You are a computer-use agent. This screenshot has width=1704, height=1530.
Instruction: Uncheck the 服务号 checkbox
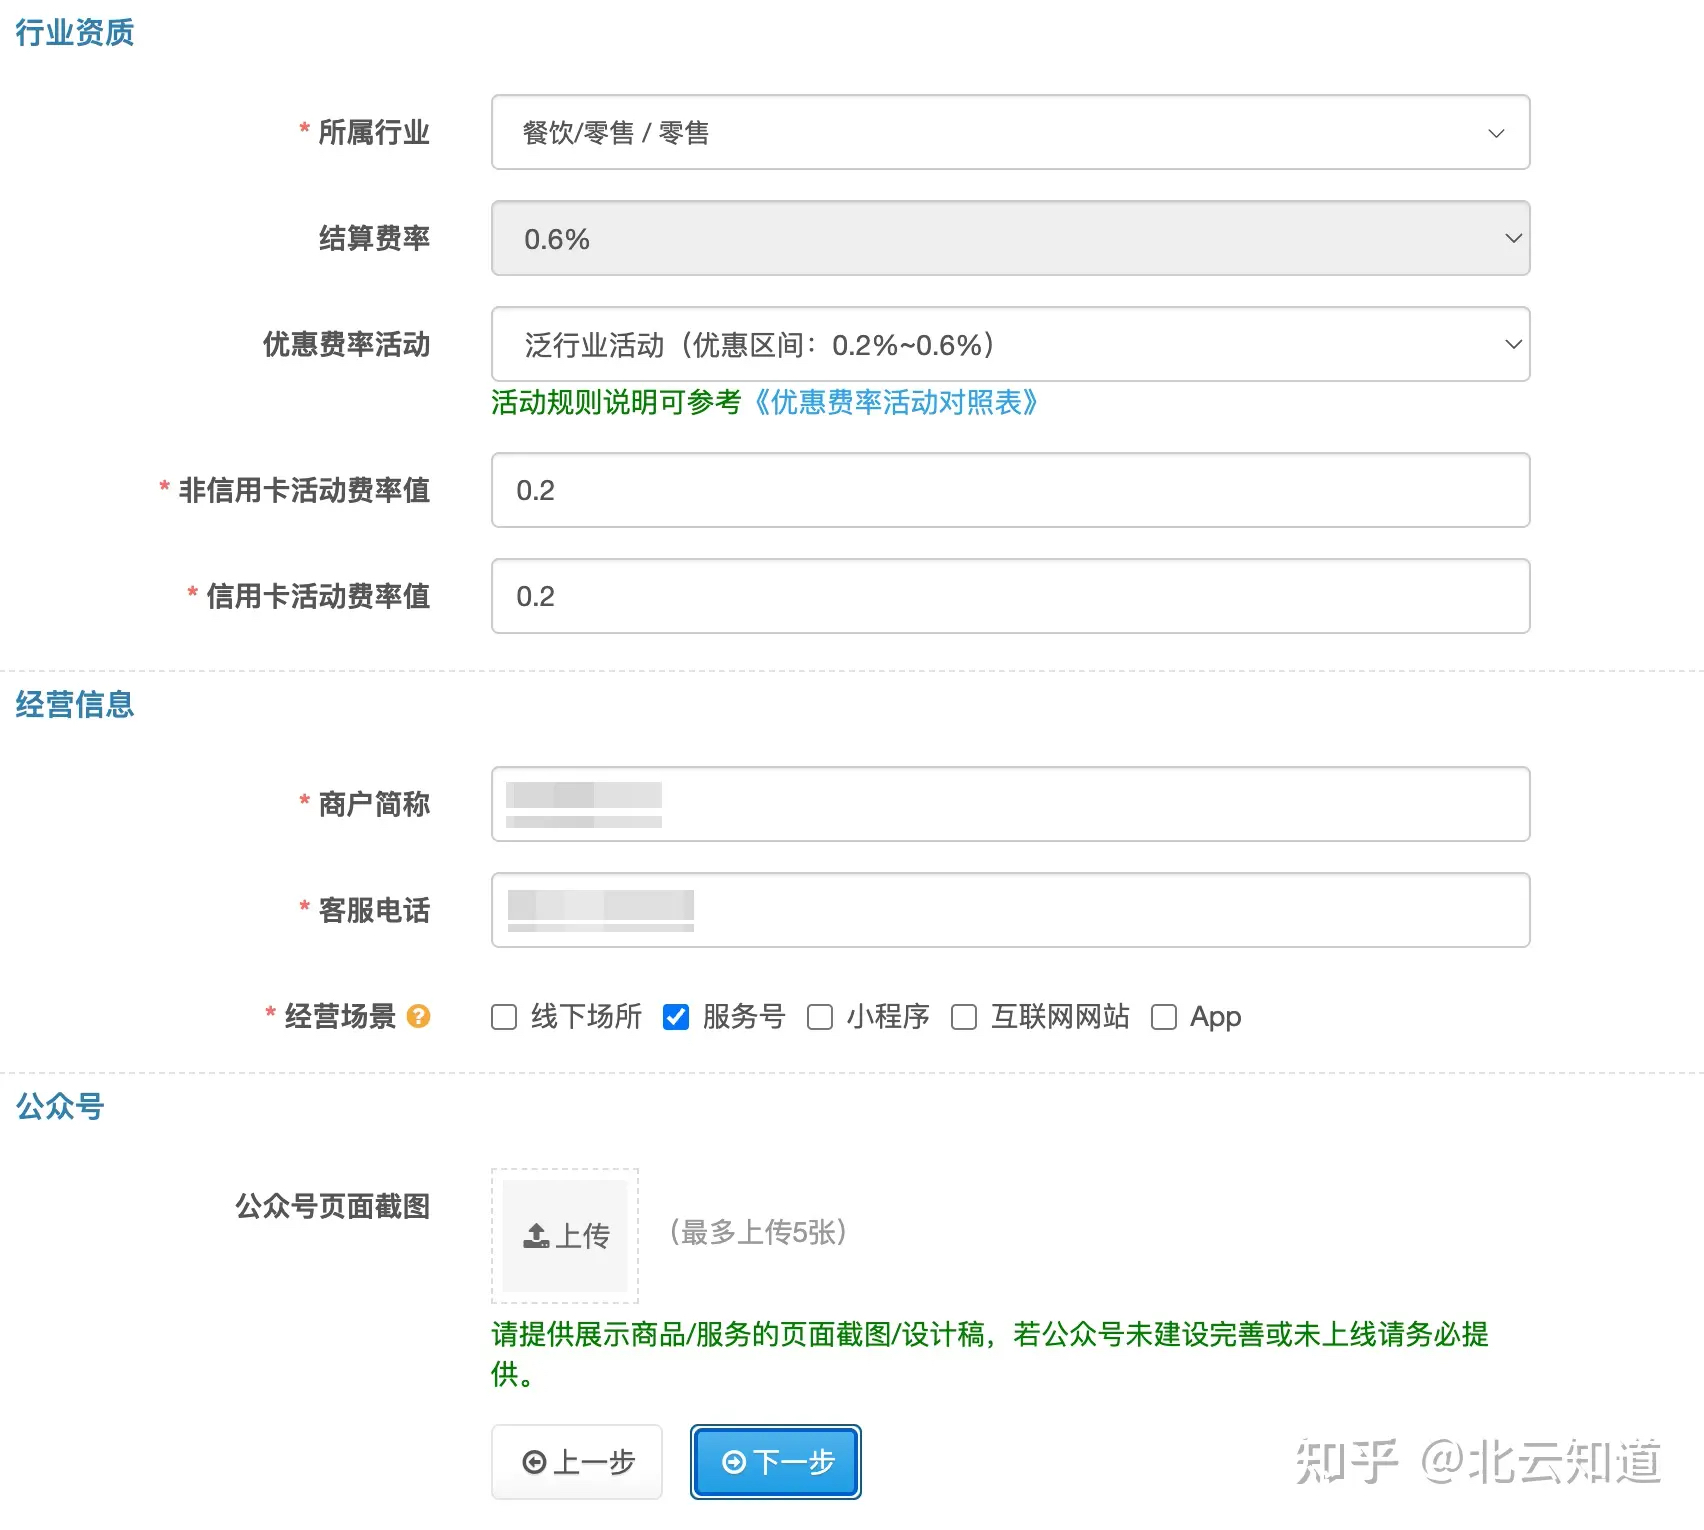pos(676,1017)
